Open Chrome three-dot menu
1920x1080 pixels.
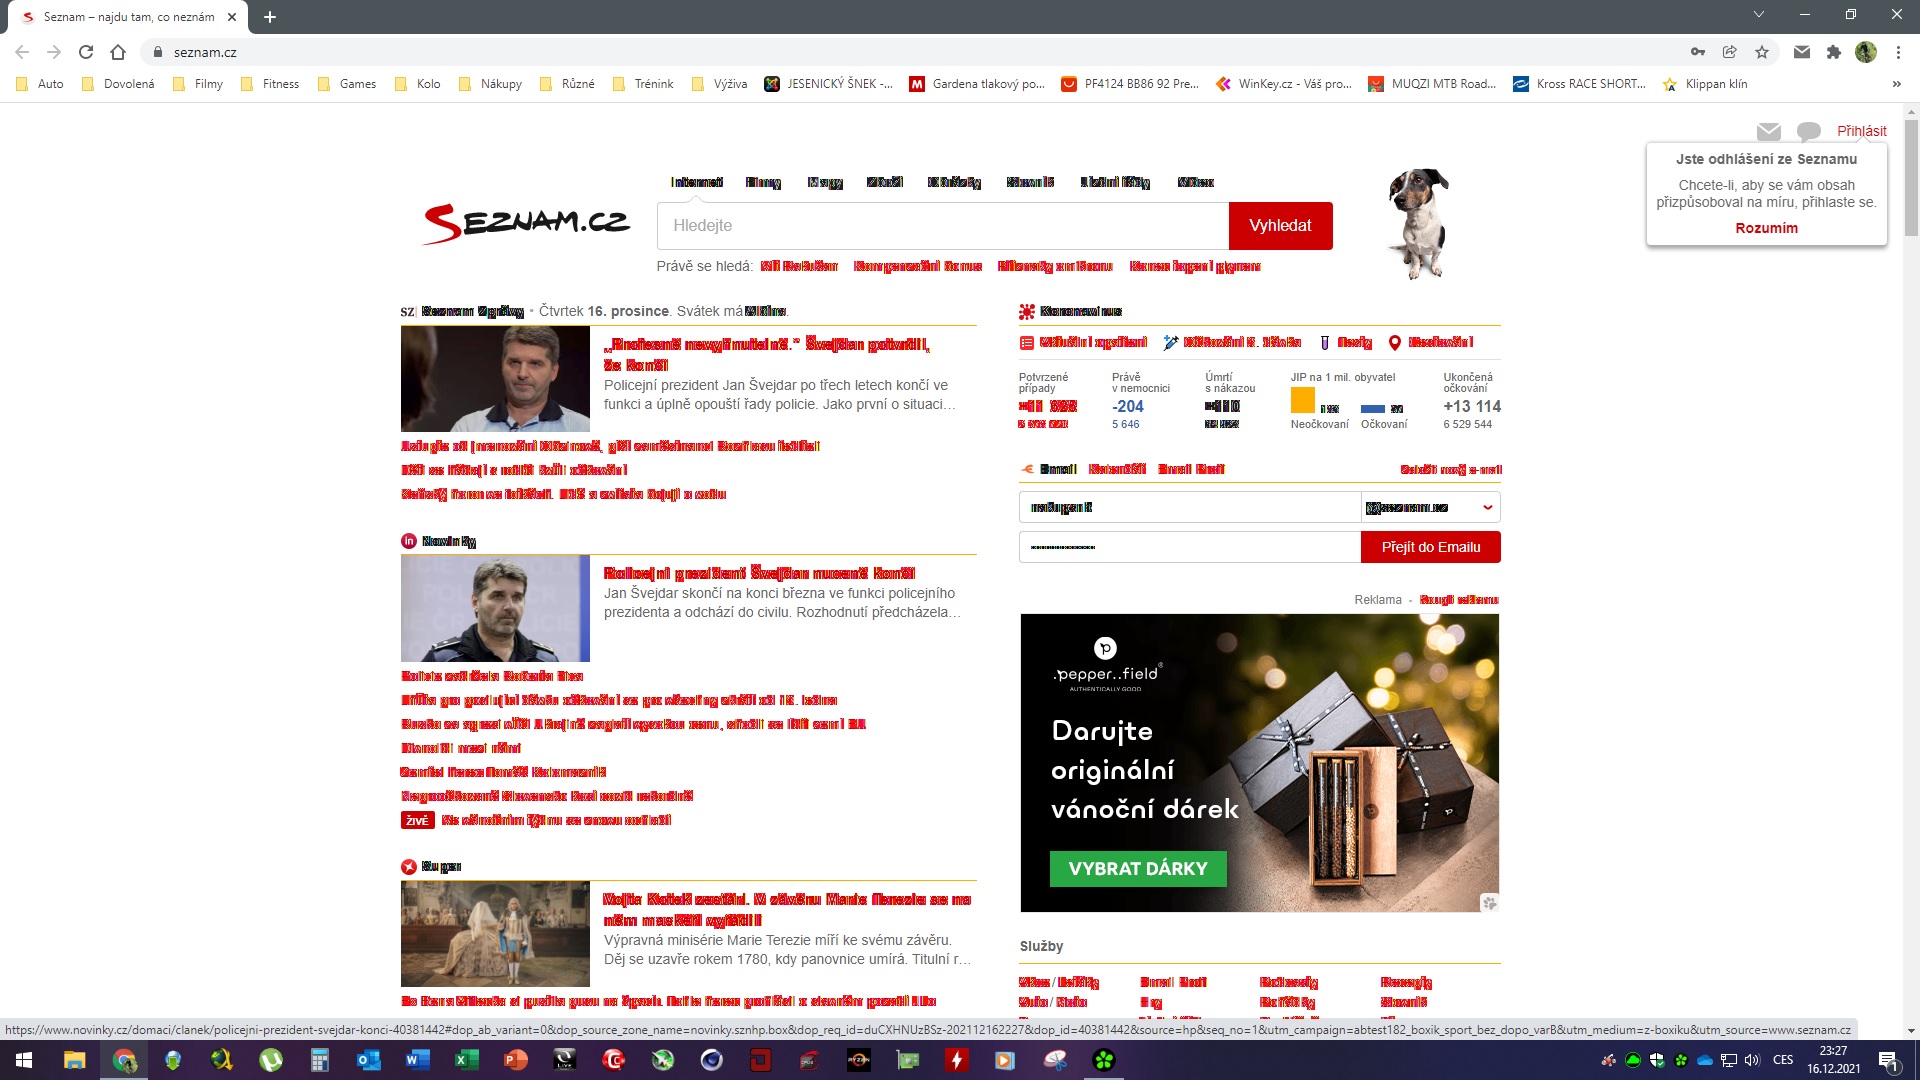coord(1898,52)
